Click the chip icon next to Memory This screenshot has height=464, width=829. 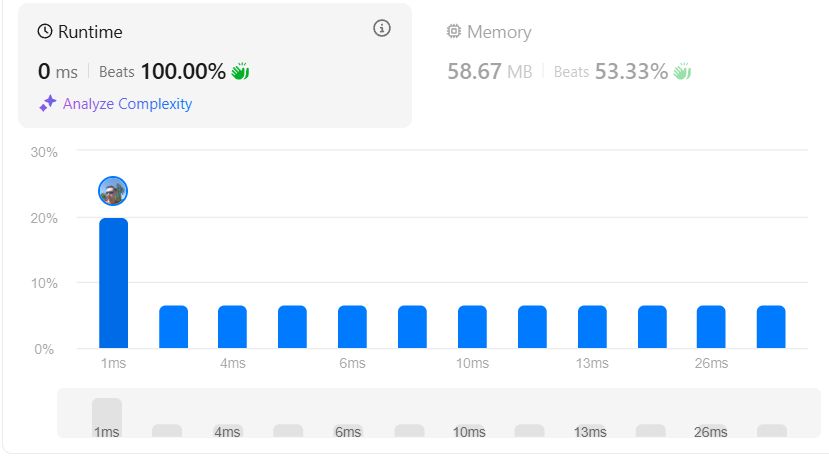click(454, 32)
